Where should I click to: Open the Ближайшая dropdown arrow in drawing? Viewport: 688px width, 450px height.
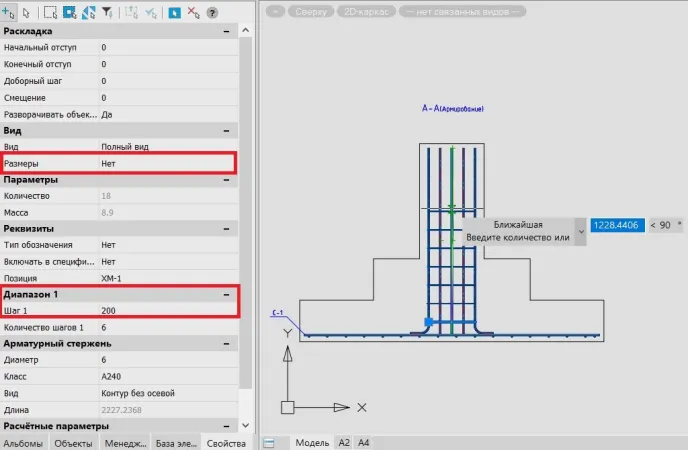pyautogui.click(x=581, y=232)
